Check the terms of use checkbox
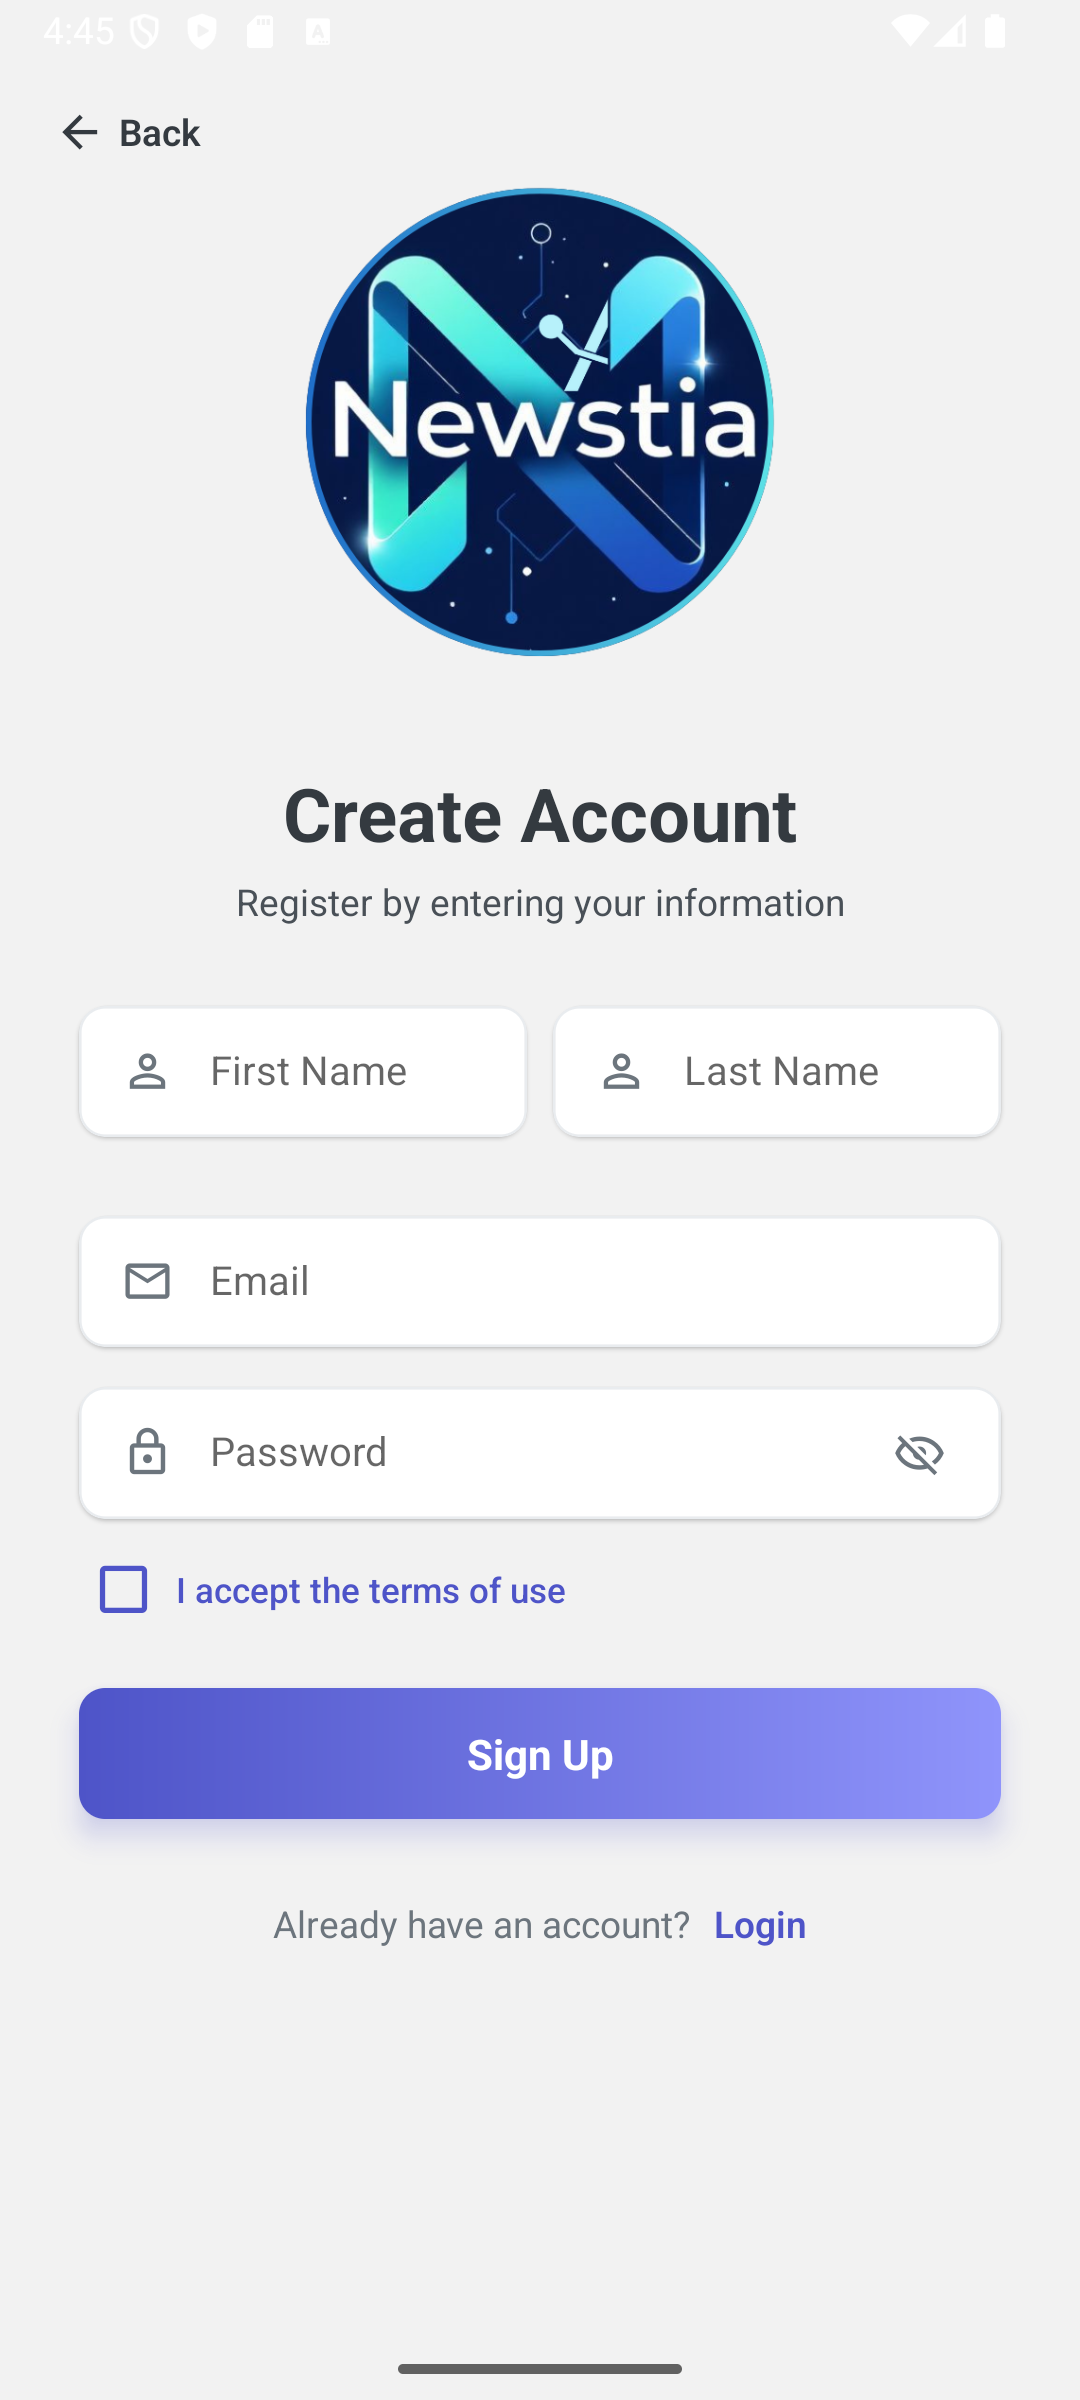The width and height of the screenshot is (1080, 2400). [x=124, y=1589]
